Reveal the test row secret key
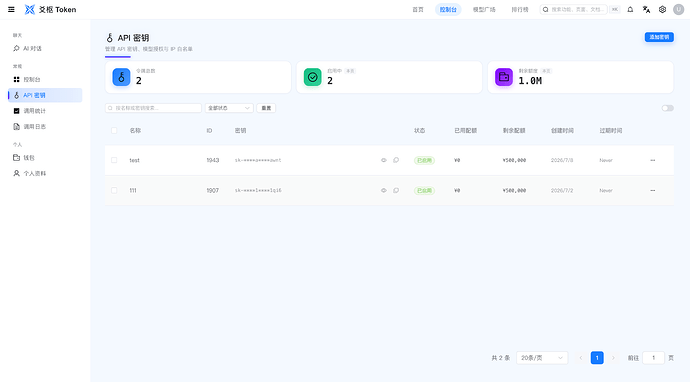The image size is (690, 382). [384, 160]
